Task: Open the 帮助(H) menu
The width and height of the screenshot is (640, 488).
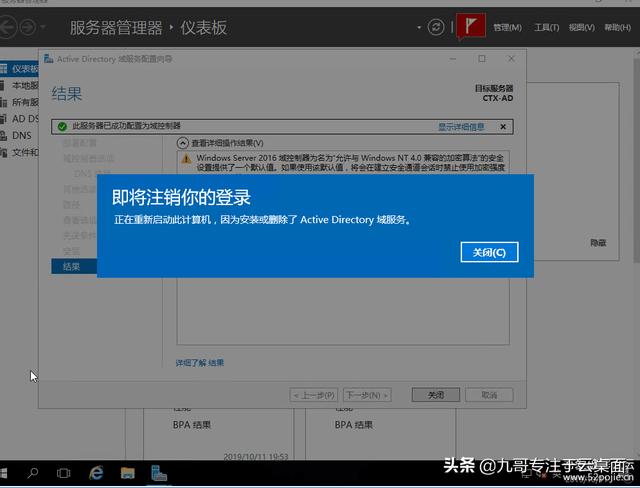Action: point(618,27)
